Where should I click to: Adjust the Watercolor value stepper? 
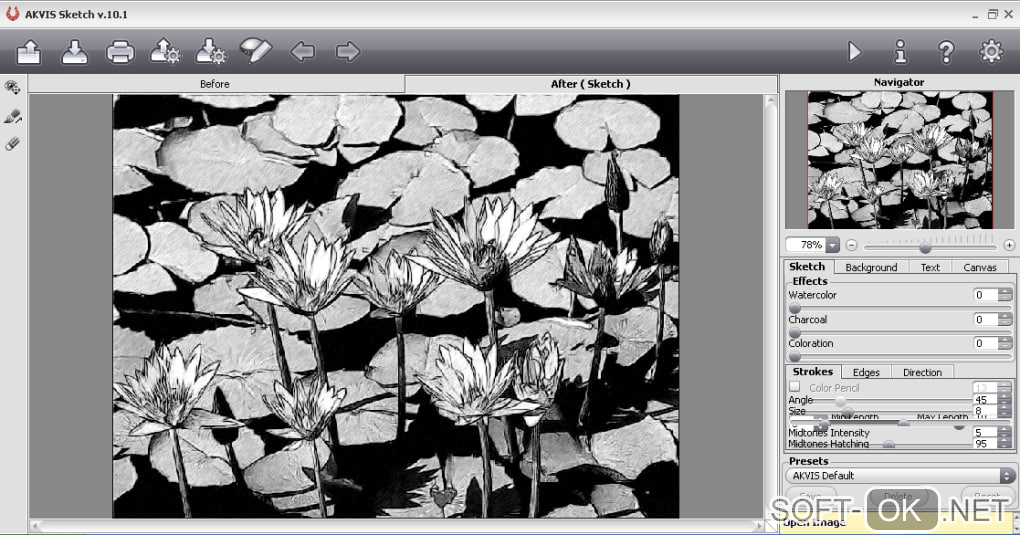coord(1005,295)
